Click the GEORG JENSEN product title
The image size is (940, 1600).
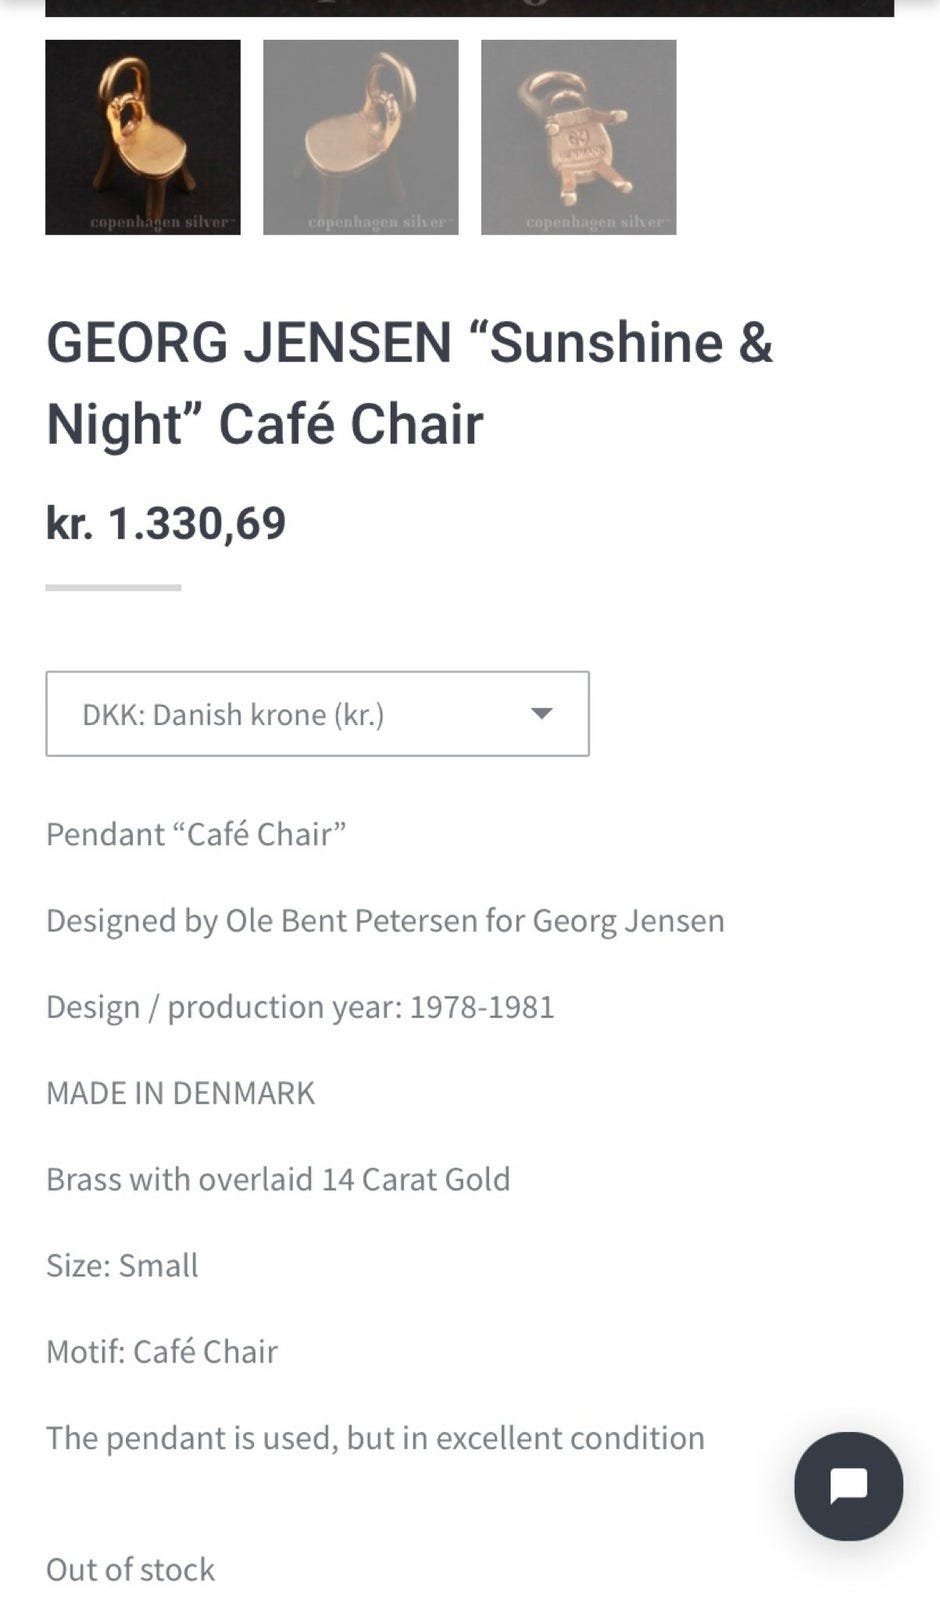pos(409,382)
